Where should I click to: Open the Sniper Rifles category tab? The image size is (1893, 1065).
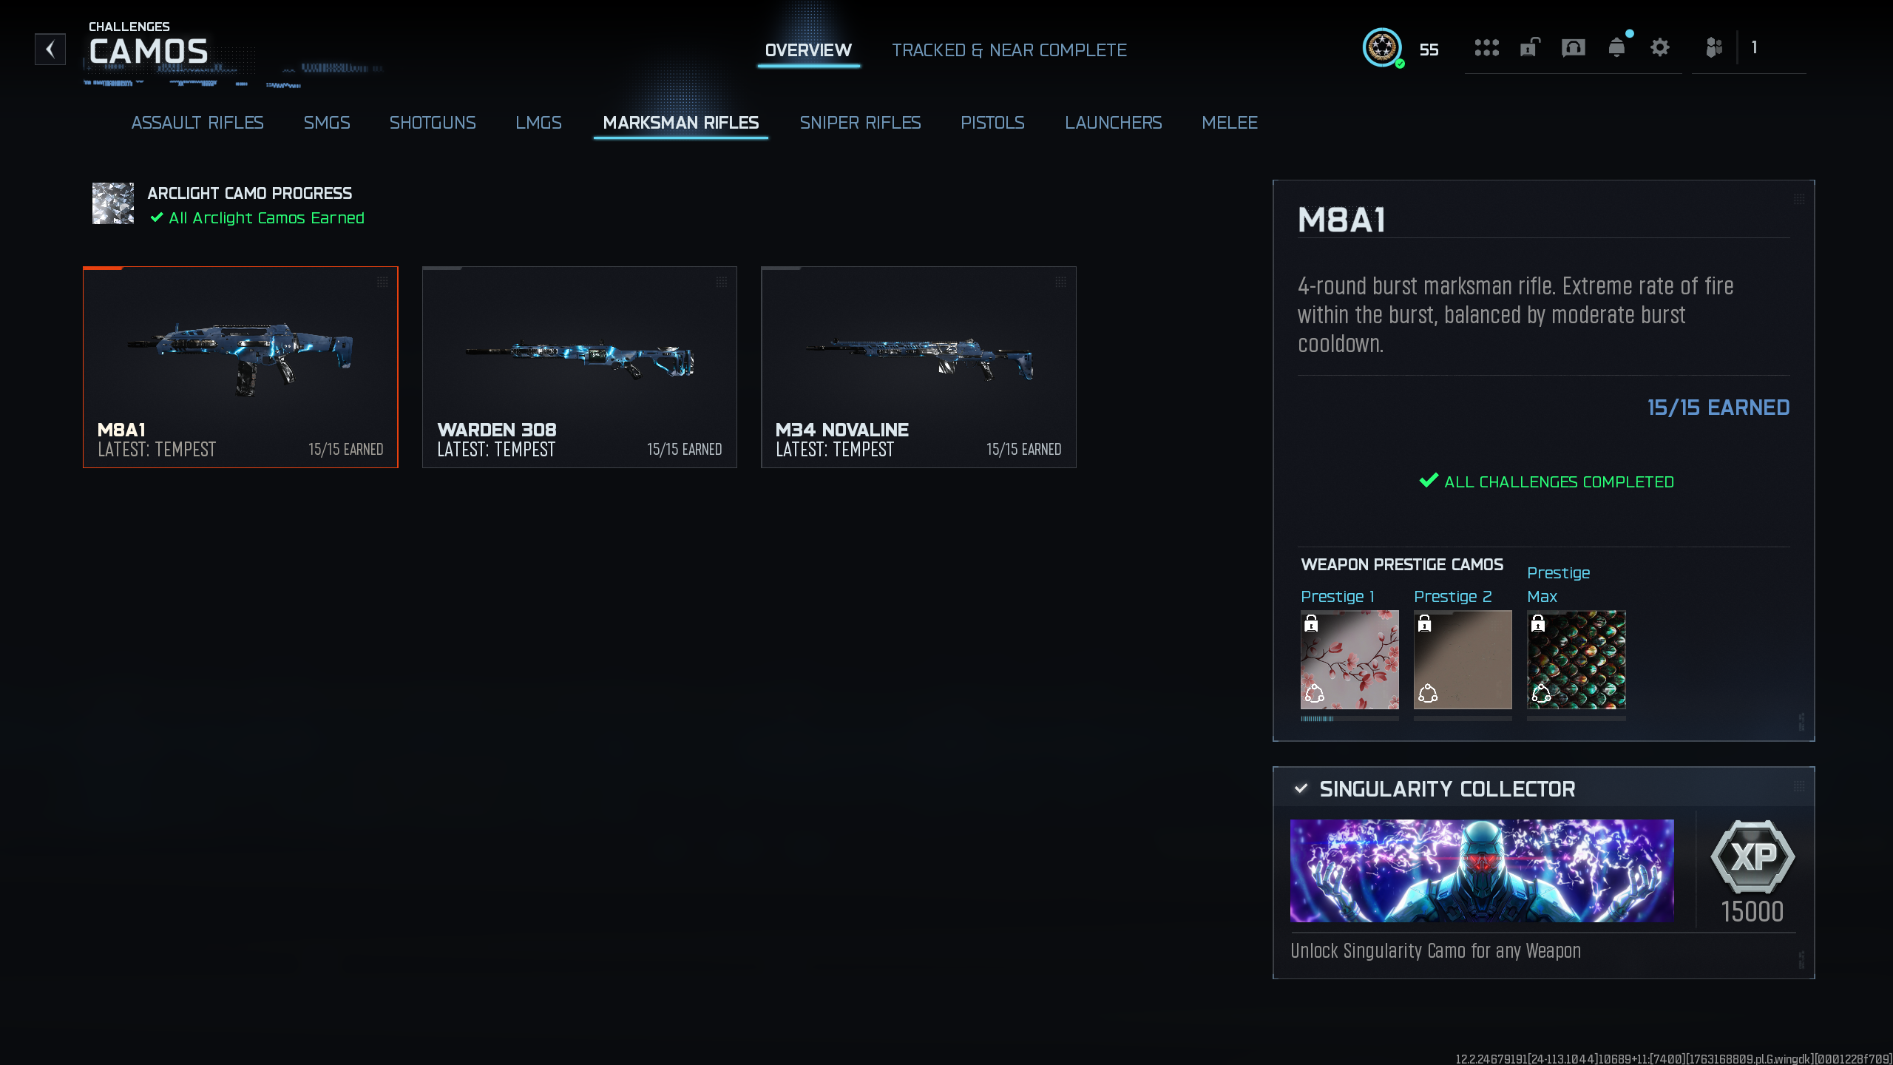coord(860,122)
